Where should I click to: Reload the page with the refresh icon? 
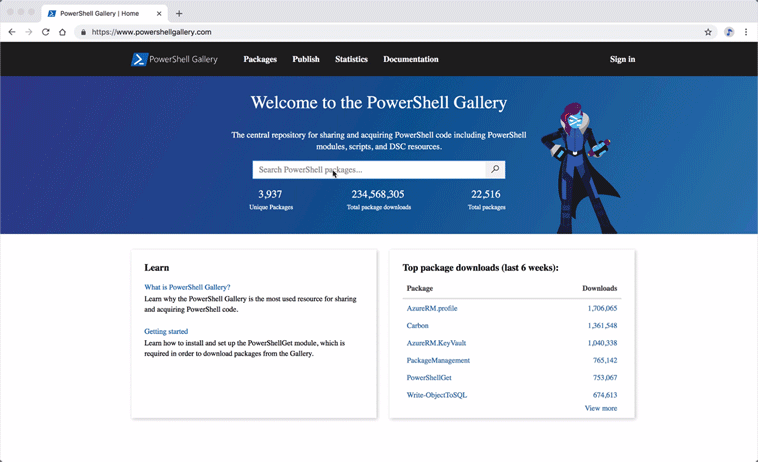tap(45, 32)
